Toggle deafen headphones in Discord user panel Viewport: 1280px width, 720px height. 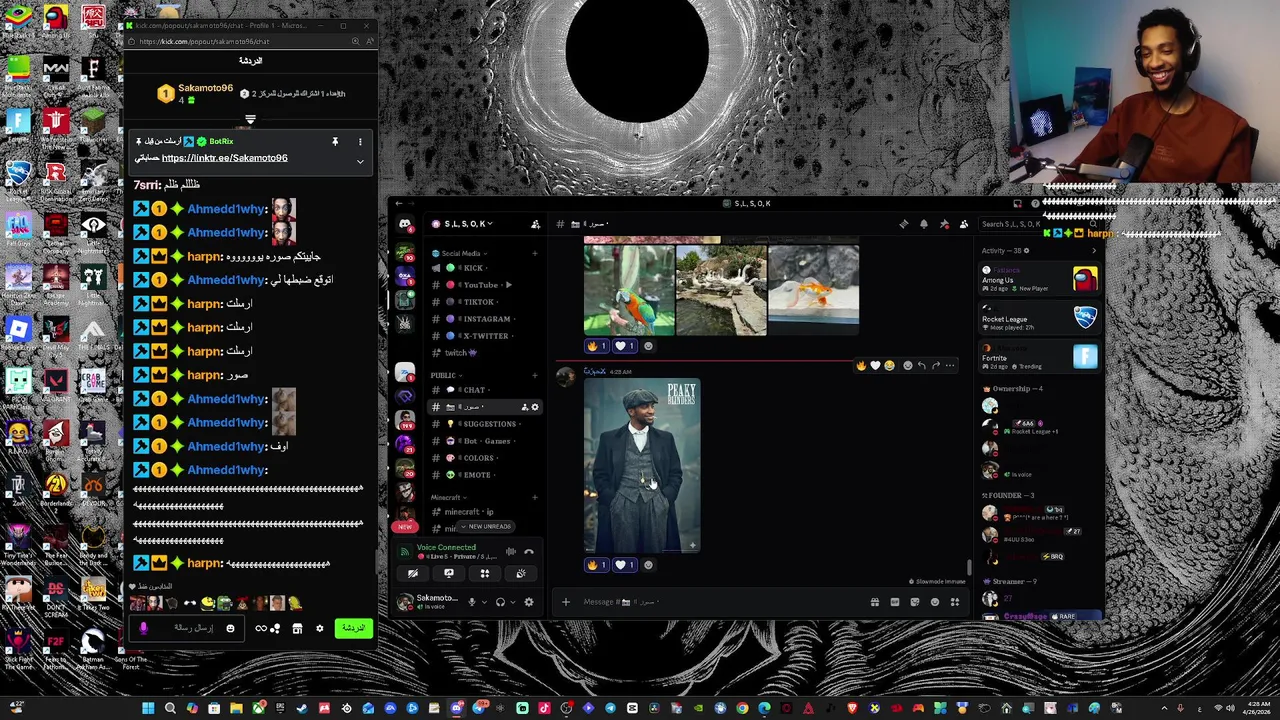[x=501, y=602]
